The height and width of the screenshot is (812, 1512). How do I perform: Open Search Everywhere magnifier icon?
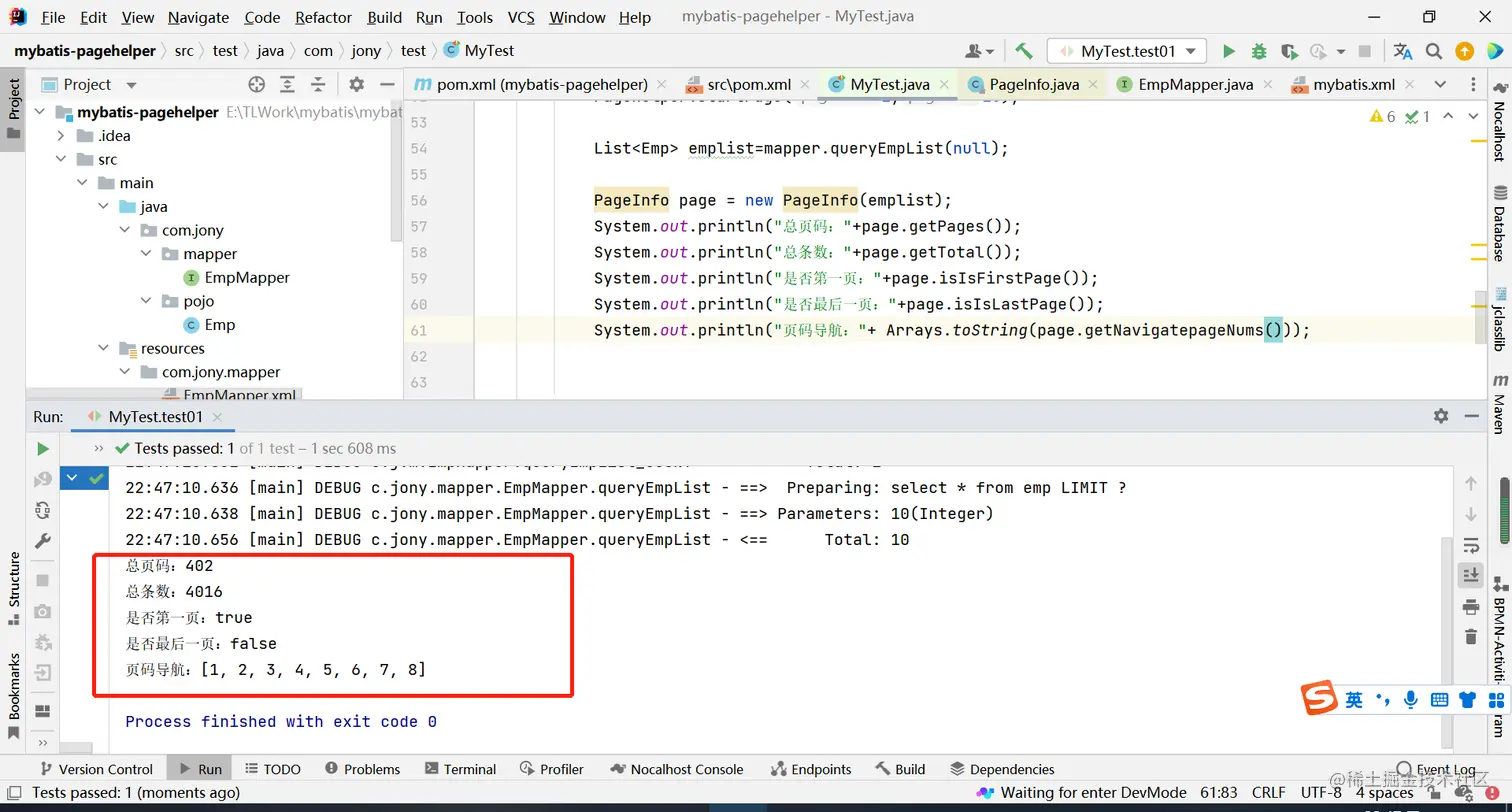[1434, 51]
